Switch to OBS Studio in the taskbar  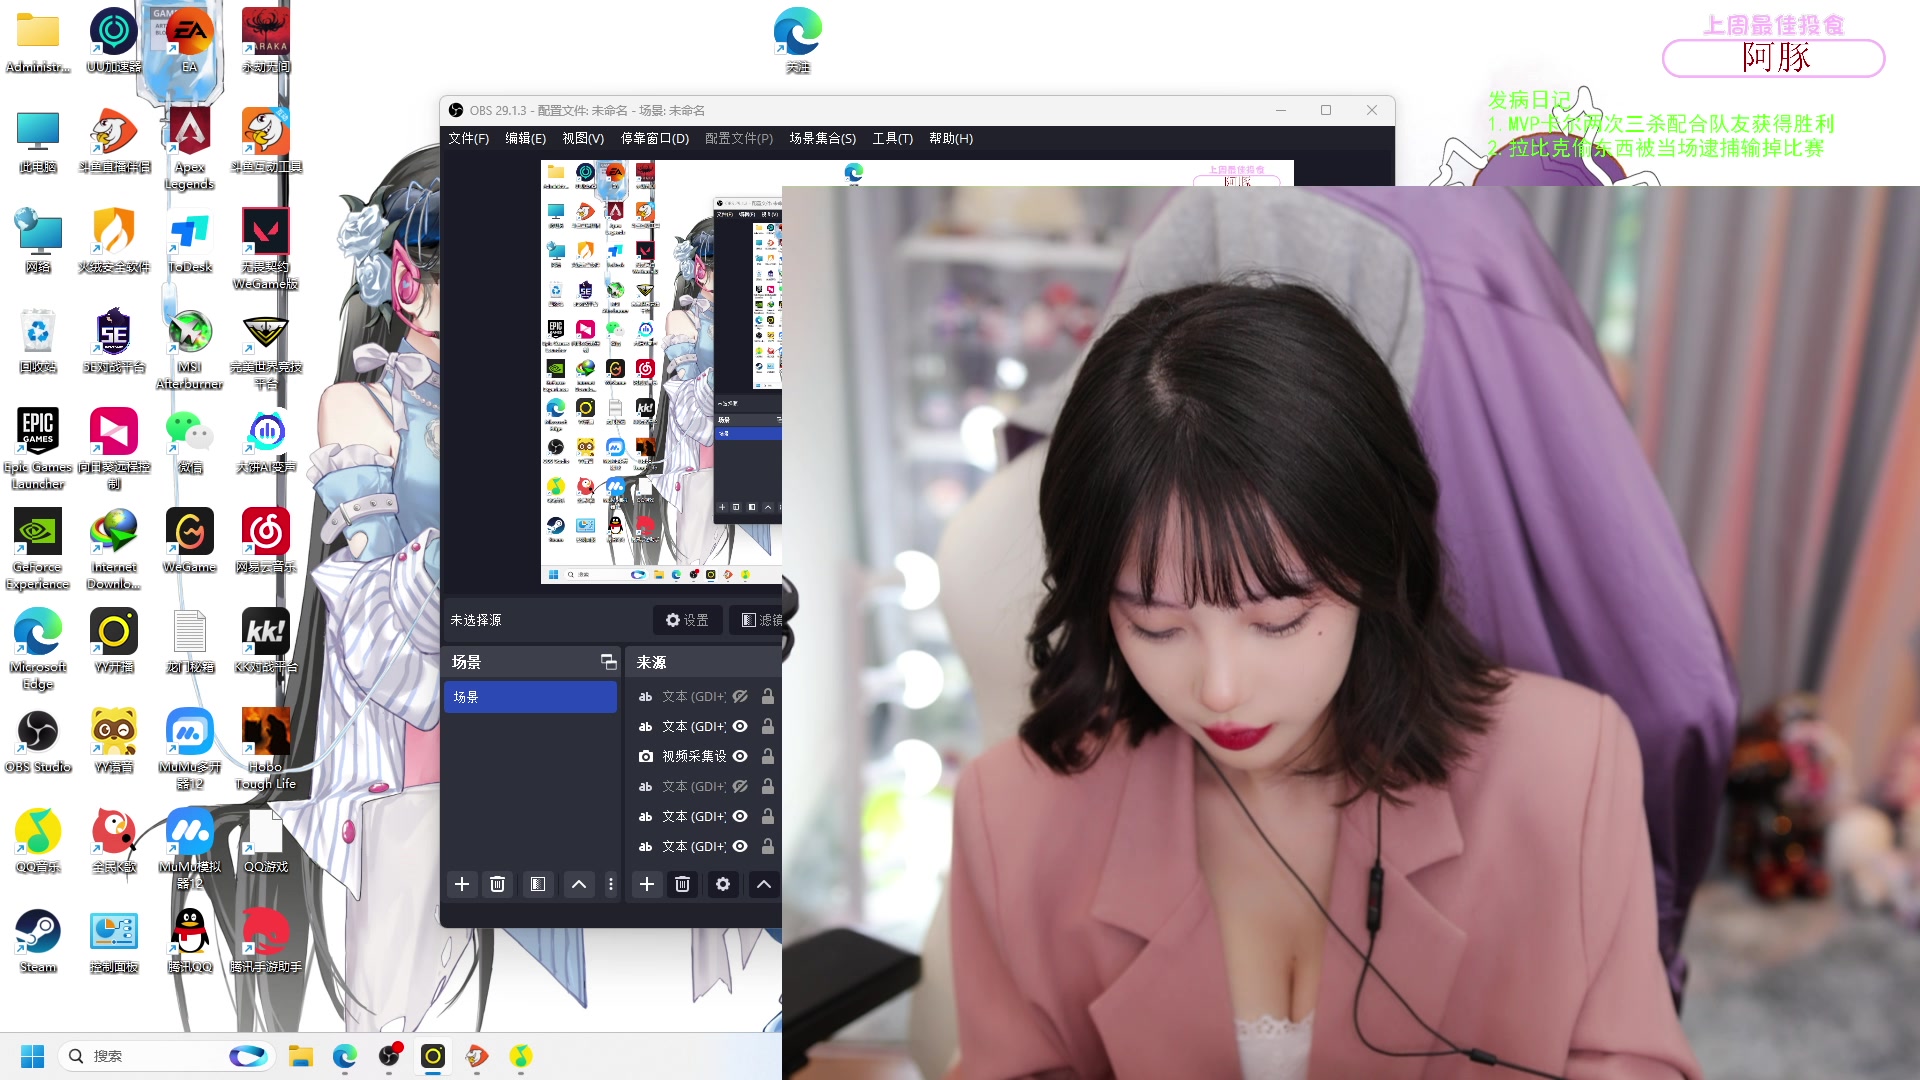coord(389,1056)
